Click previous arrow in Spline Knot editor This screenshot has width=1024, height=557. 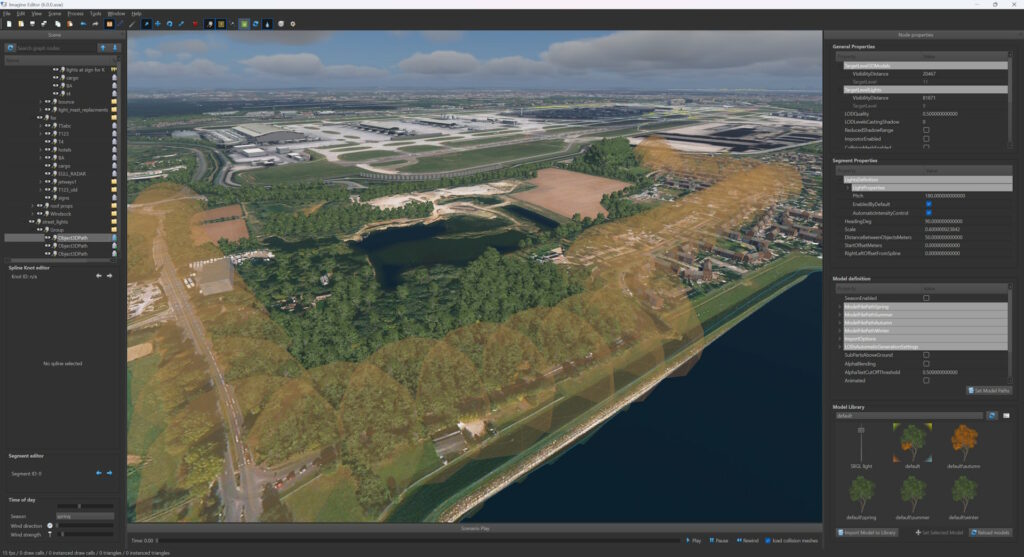click(x=99, y=276)
